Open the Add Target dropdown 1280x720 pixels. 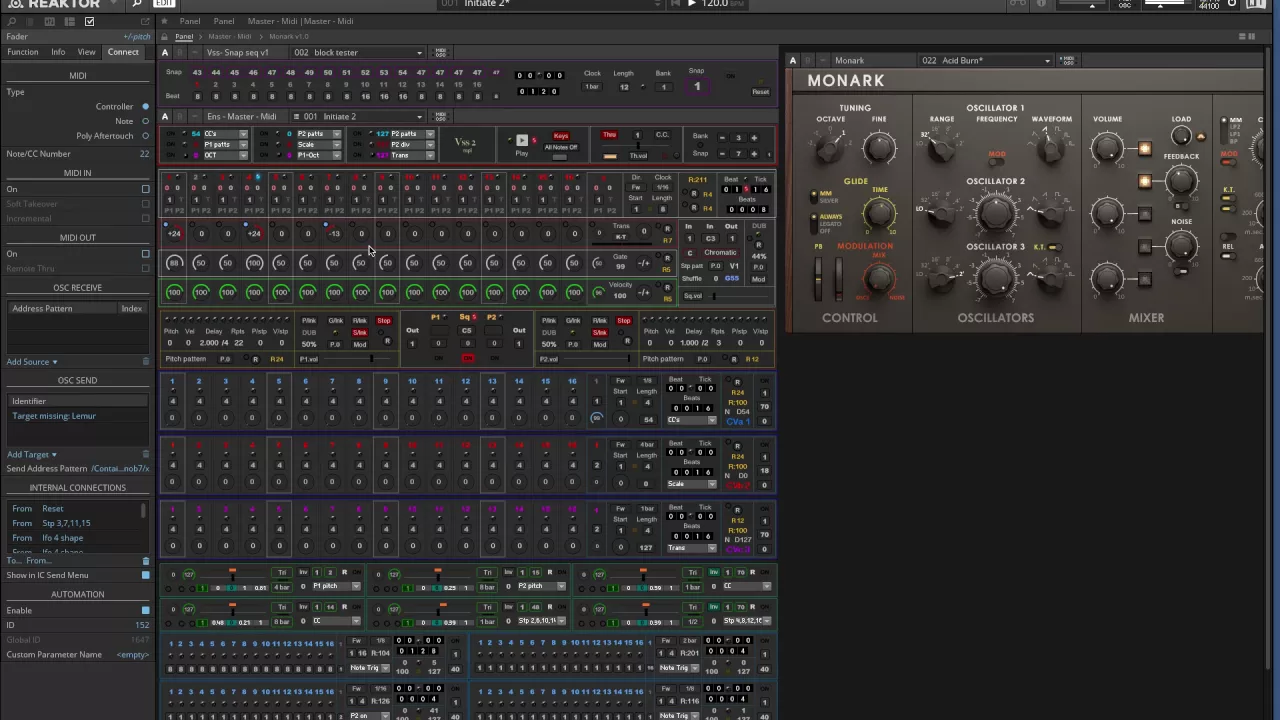click(32, 454)
